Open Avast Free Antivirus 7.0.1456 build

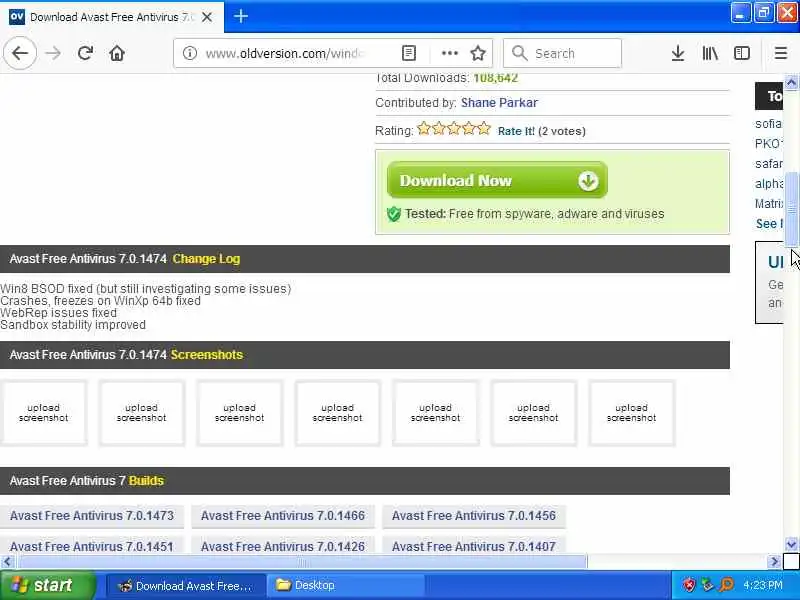[x=474, y=516]
